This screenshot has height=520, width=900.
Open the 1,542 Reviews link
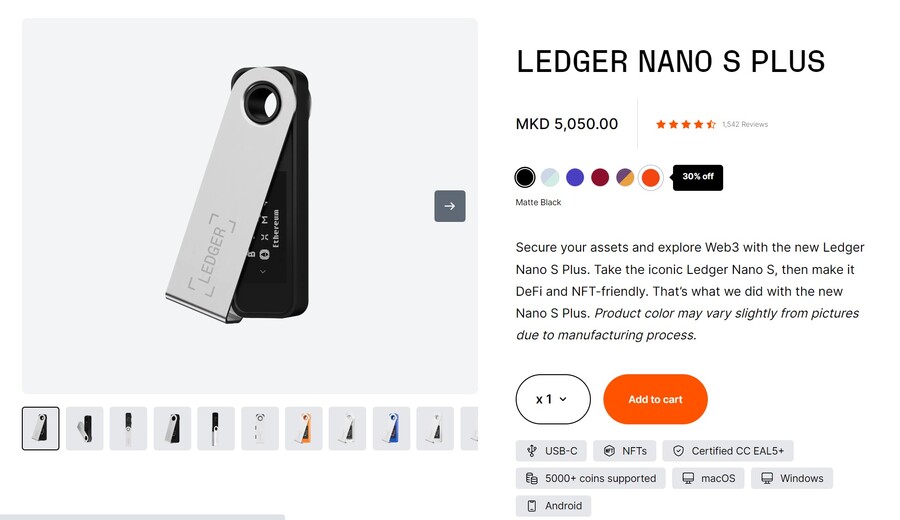click(x=745, y=124)
